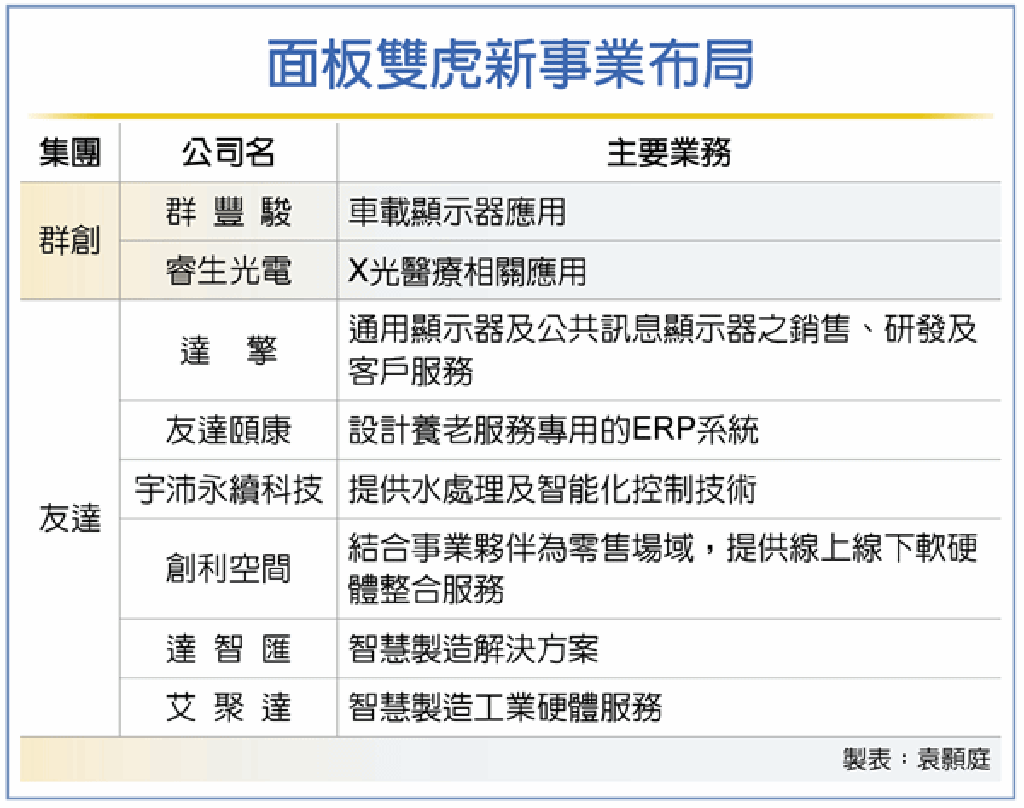Image resolution: width=1024 pixels, height=808 pixels.
Task: Click the 主要業務 column header
Action: coord(669,153)
